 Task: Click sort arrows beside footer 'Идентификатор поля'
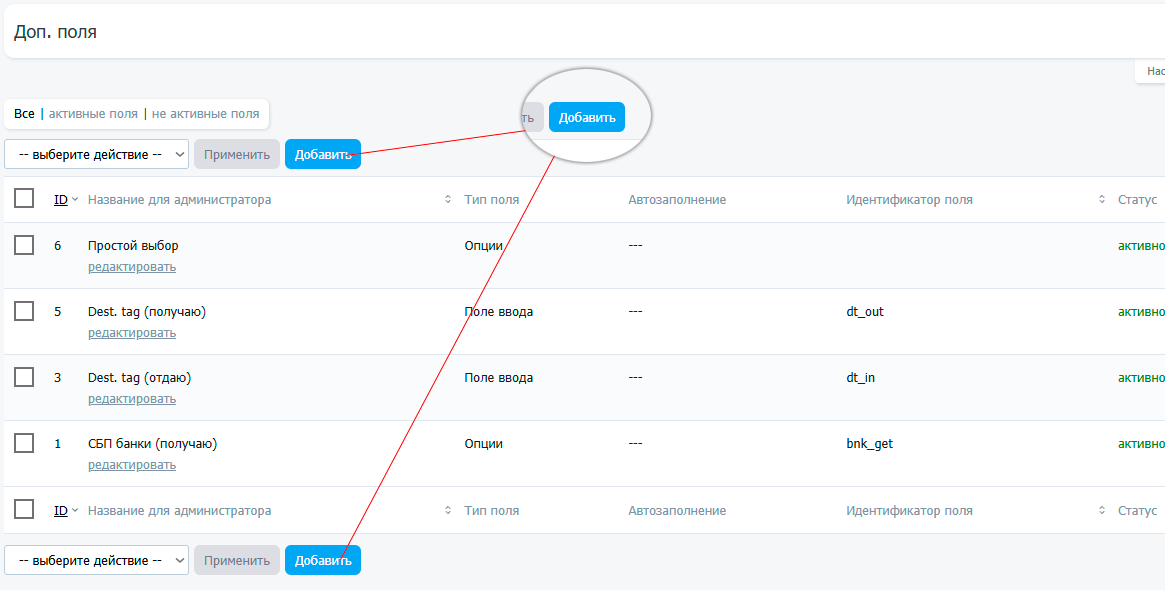point(1102,511)
